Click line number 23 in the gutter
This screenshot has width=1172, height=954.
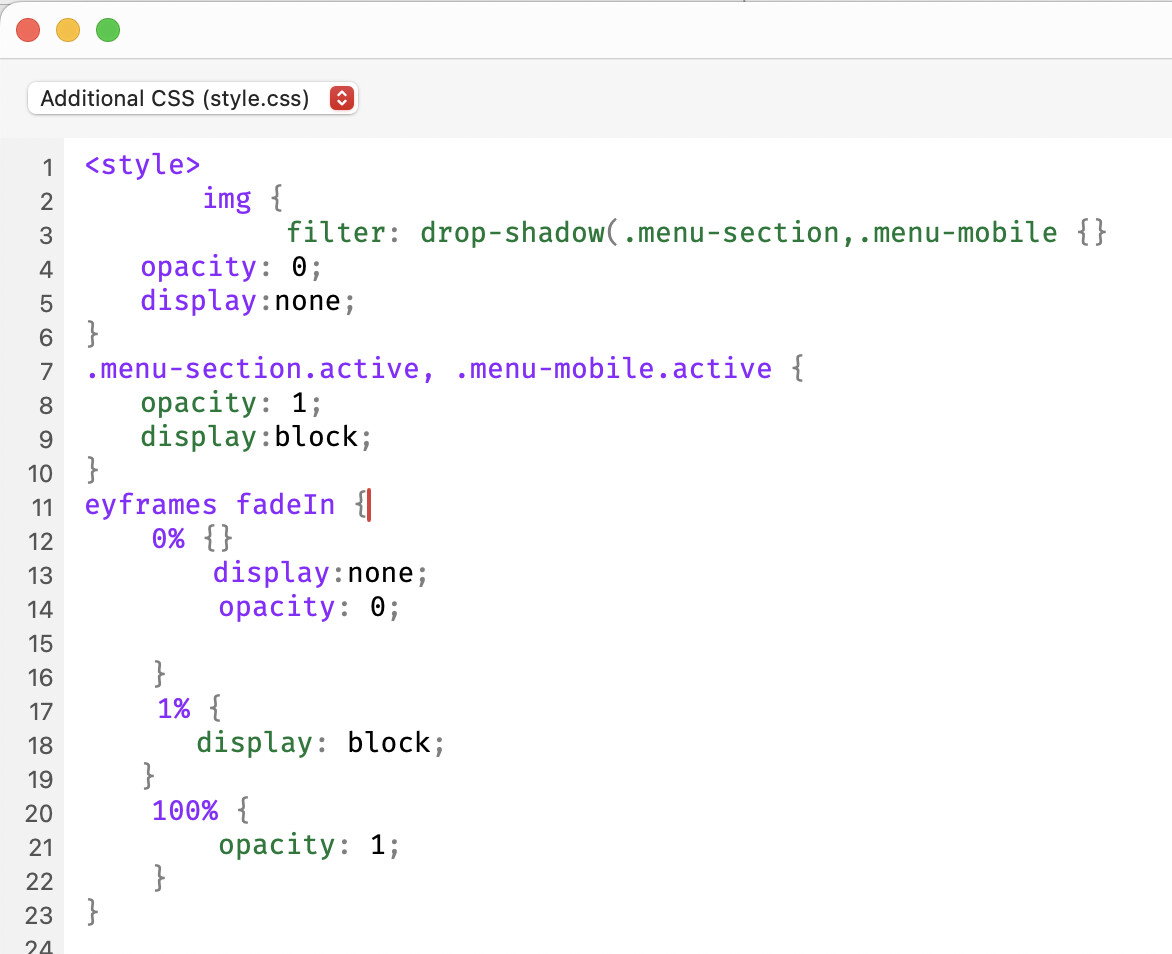tap(40, 915)
